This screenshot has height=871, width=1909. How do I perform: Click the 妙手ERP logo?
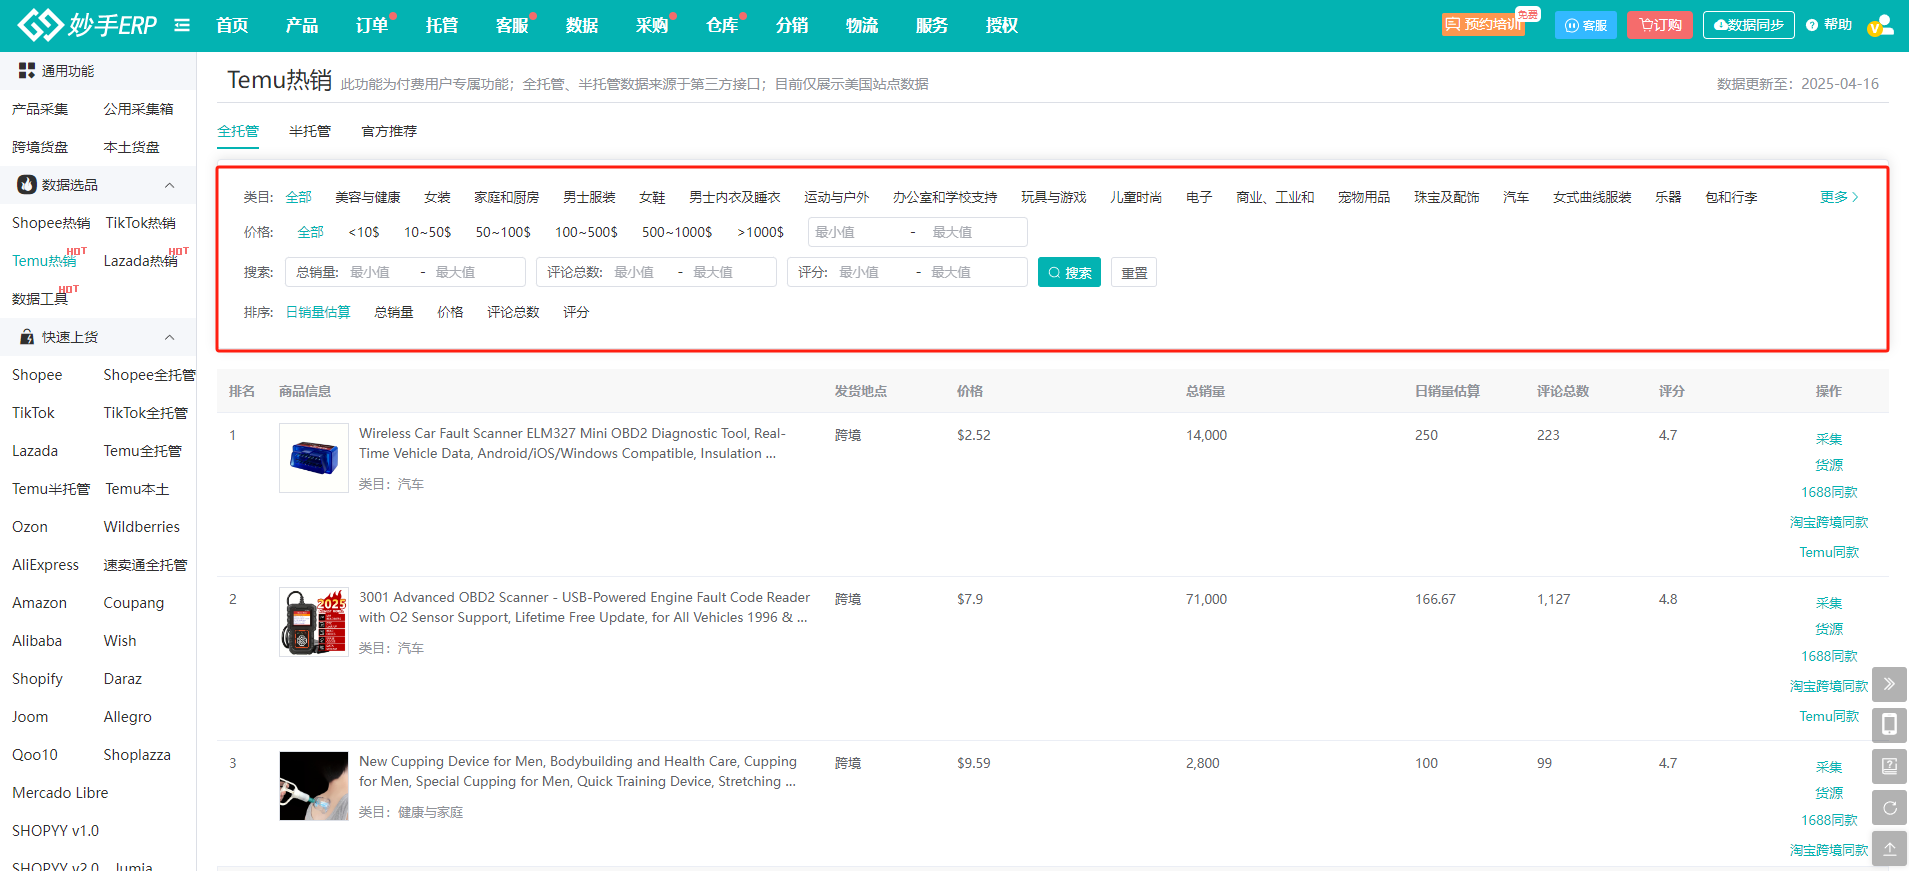pos(88,25)
